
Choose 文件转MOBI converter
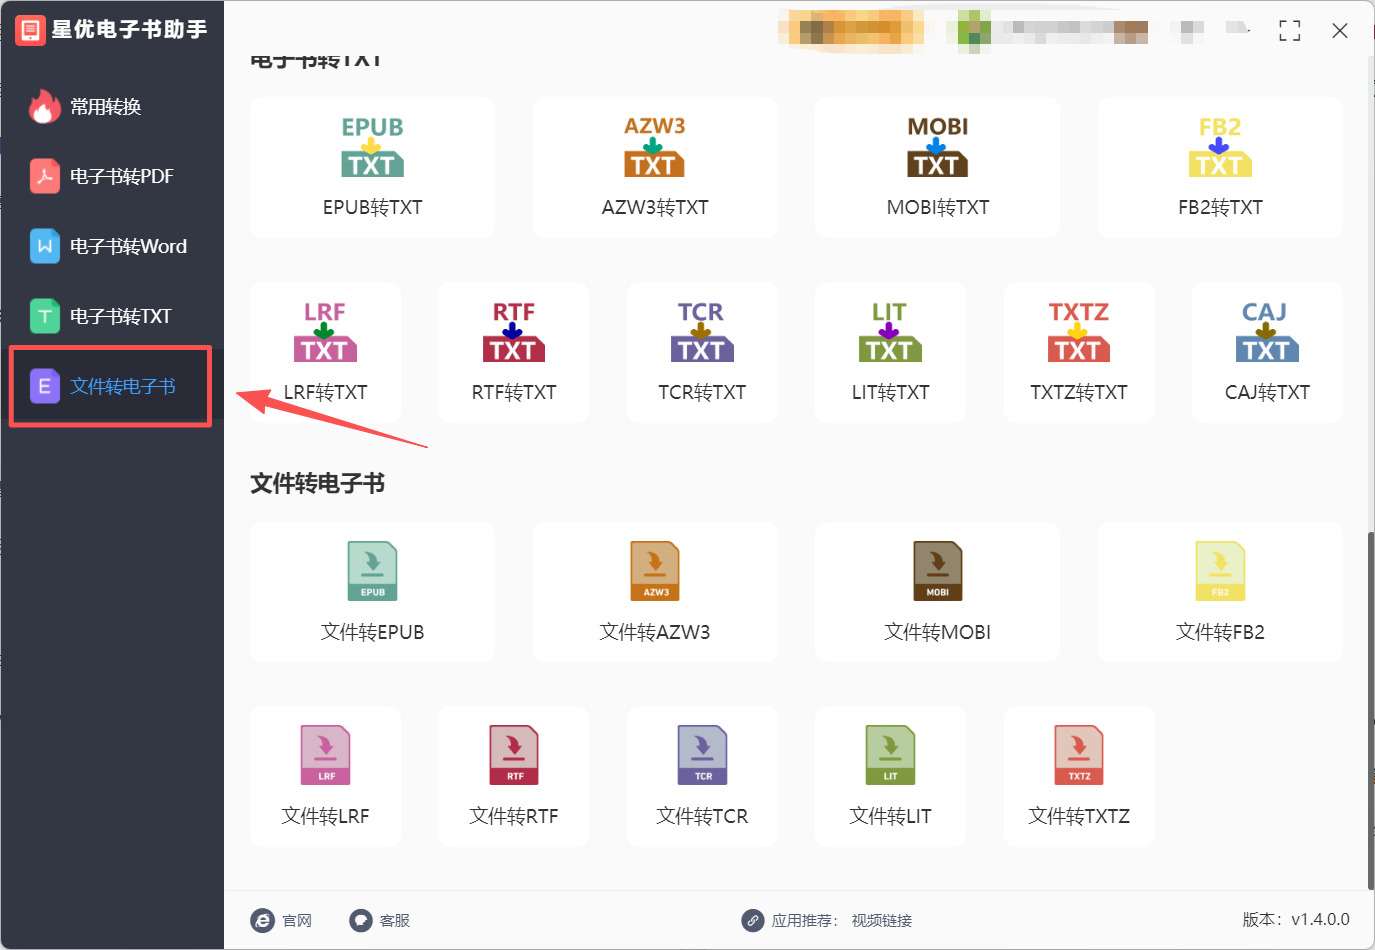click(x=937, y=591)
